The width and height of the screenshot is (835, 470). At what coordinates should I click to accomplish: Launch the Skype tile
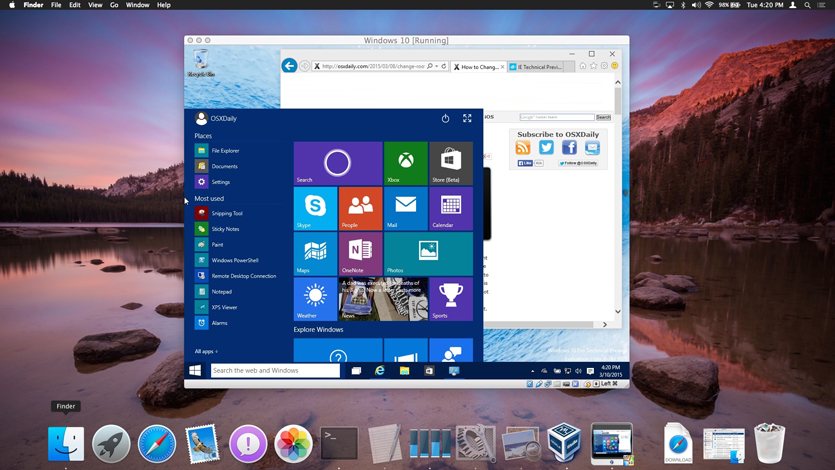point(315,208)
